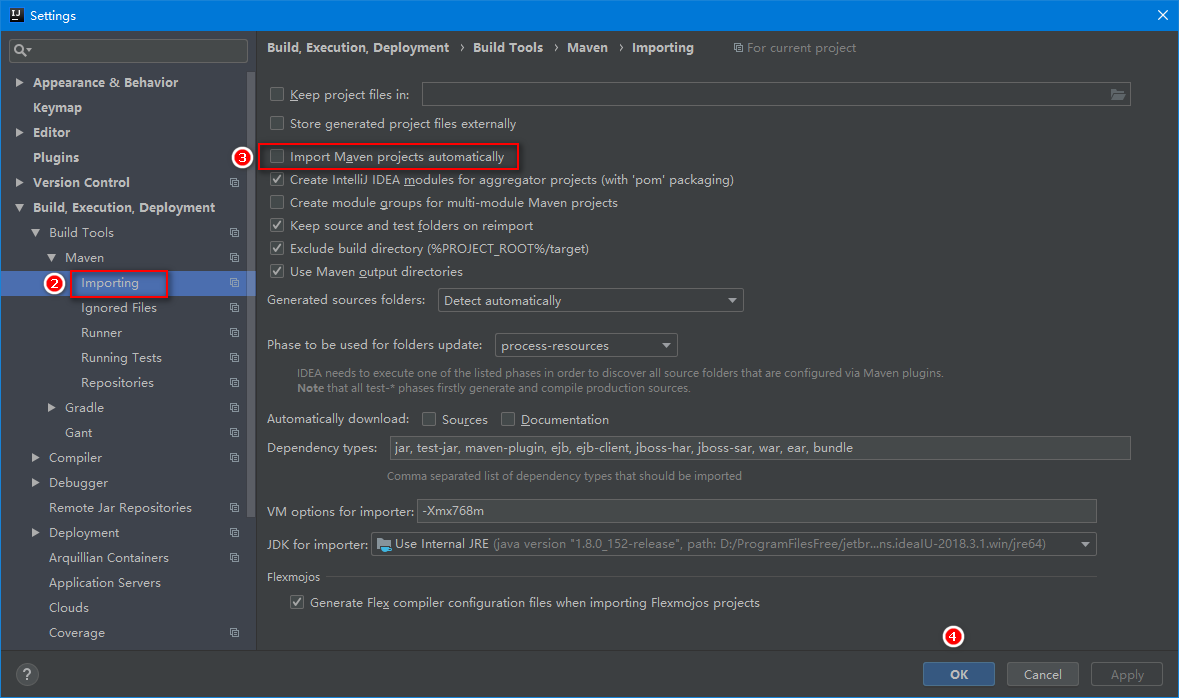This screenshot has width=1179, height=698.
Task: Open 'JDK for importer' dropdown
Action: pyautogui.click(x=734, y=544)
